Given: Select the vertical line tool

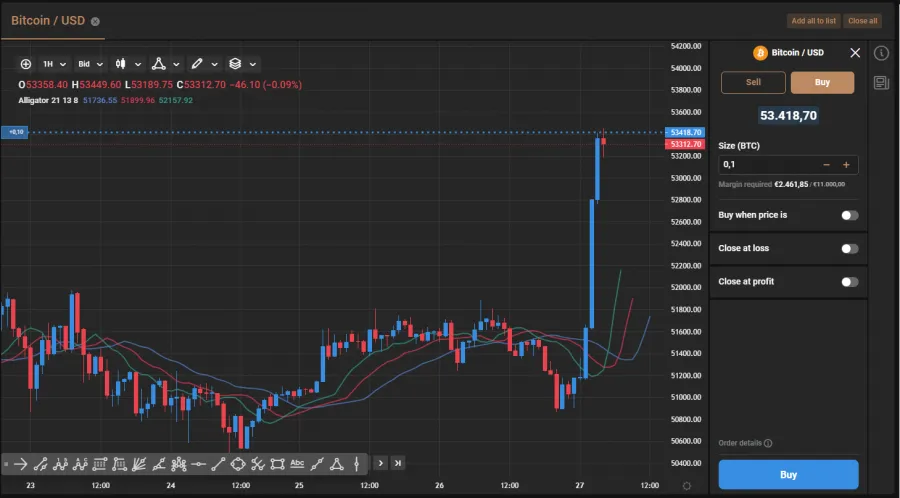Looking at the screenshot, I should click(356, 464).
